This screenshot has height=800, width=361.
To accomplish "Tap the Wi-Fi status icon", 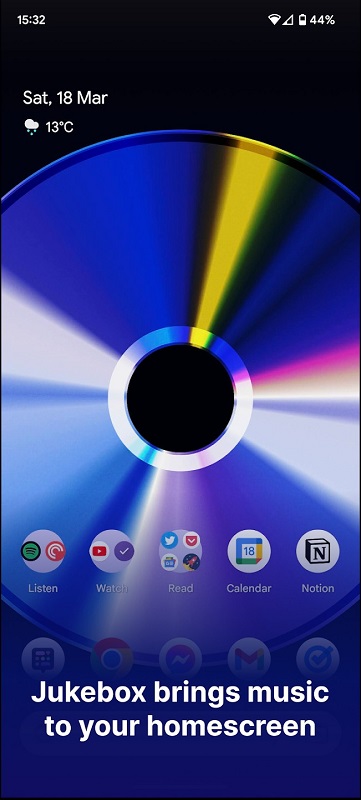I will [275, 20].
